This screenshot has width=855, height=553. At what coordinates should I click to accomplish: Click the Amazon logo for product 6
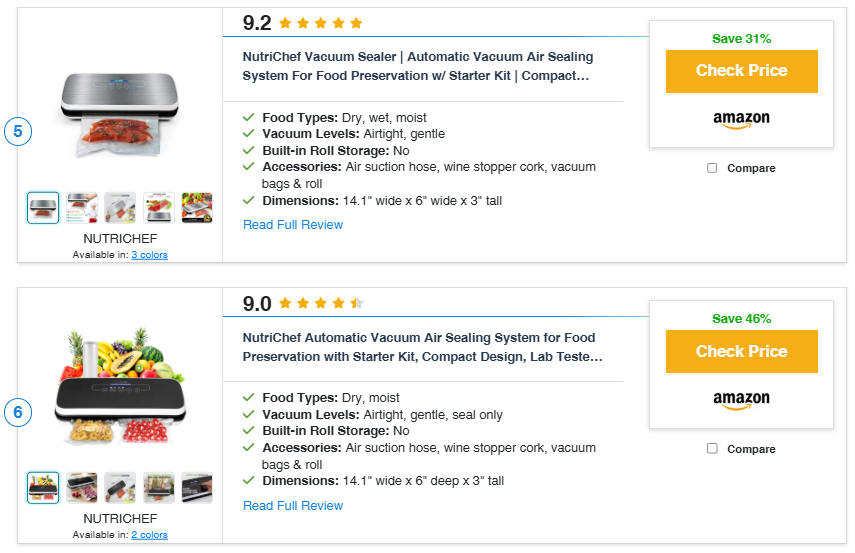(741, 400)
